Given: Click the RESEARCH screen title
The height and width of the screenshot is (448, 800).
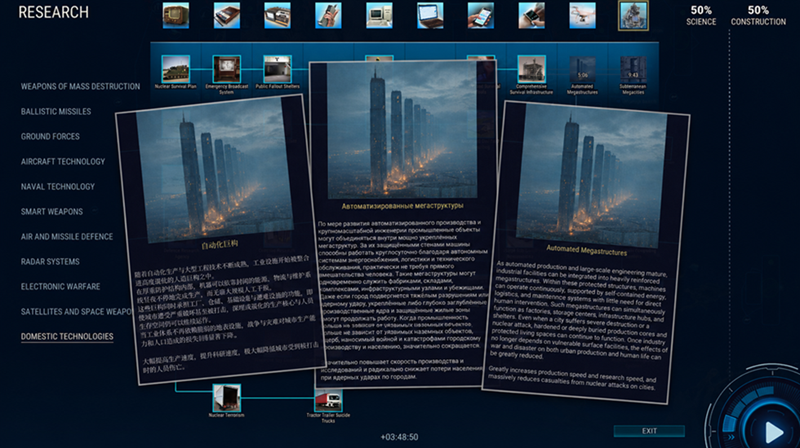Looking at the screenshot, I should pos(54,12).
